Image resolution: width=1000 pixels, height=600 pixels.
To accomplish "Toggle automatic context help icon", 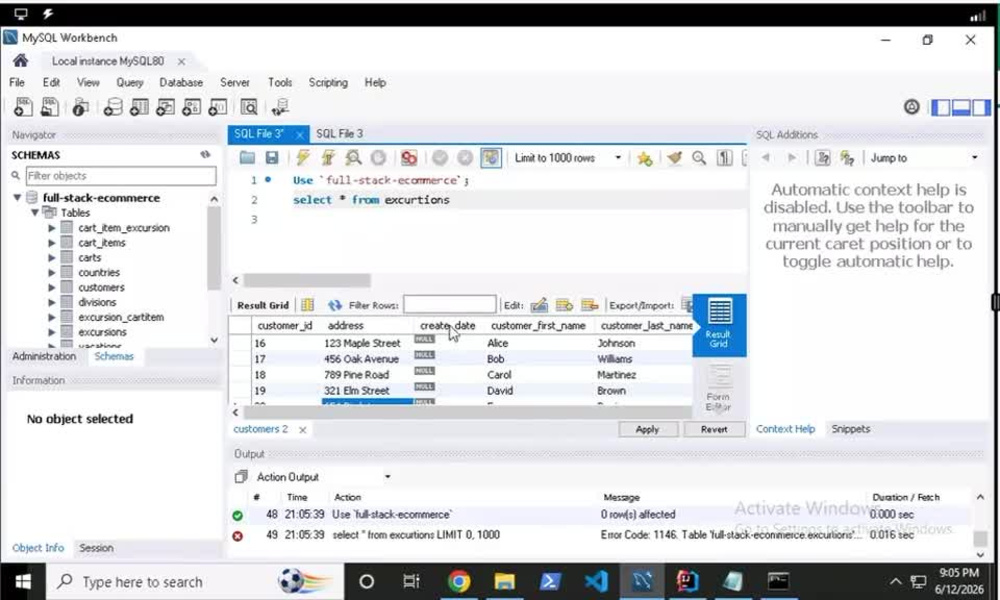I will click(847, 158).
